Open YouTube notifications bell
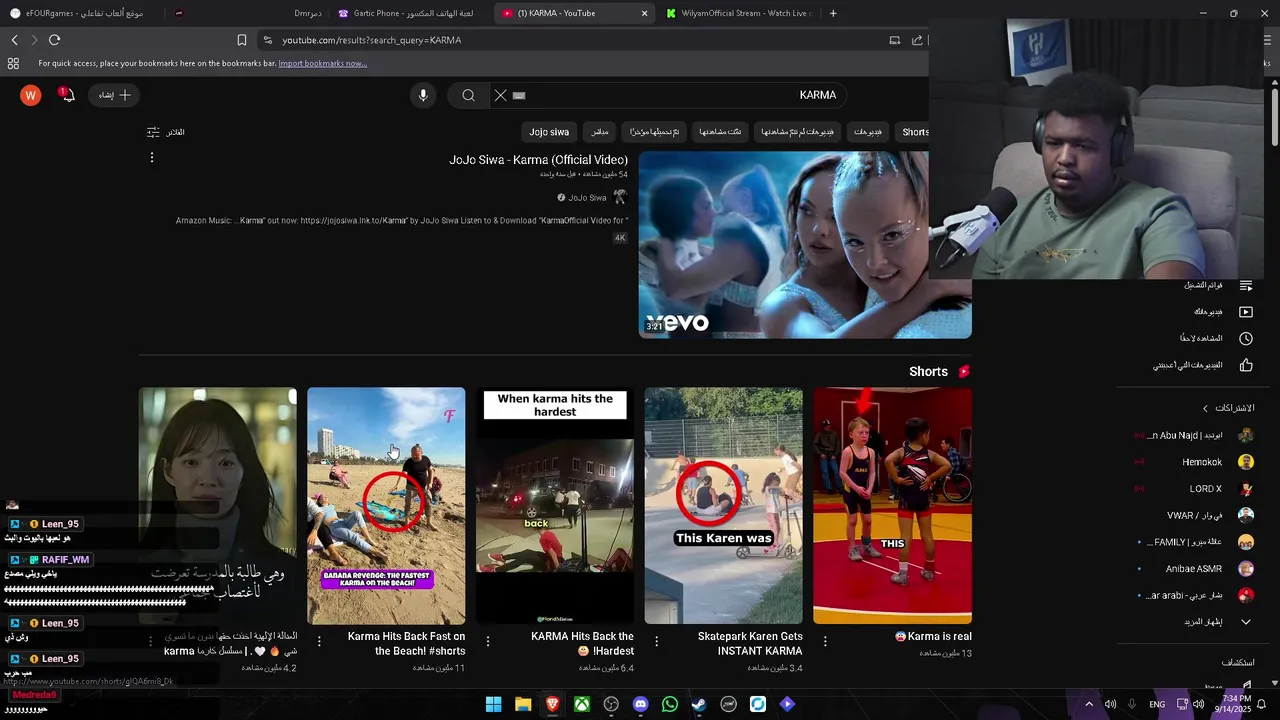The height and width of the screenshot is (720, 1280). pyautogui.click(x=66, y=95)
